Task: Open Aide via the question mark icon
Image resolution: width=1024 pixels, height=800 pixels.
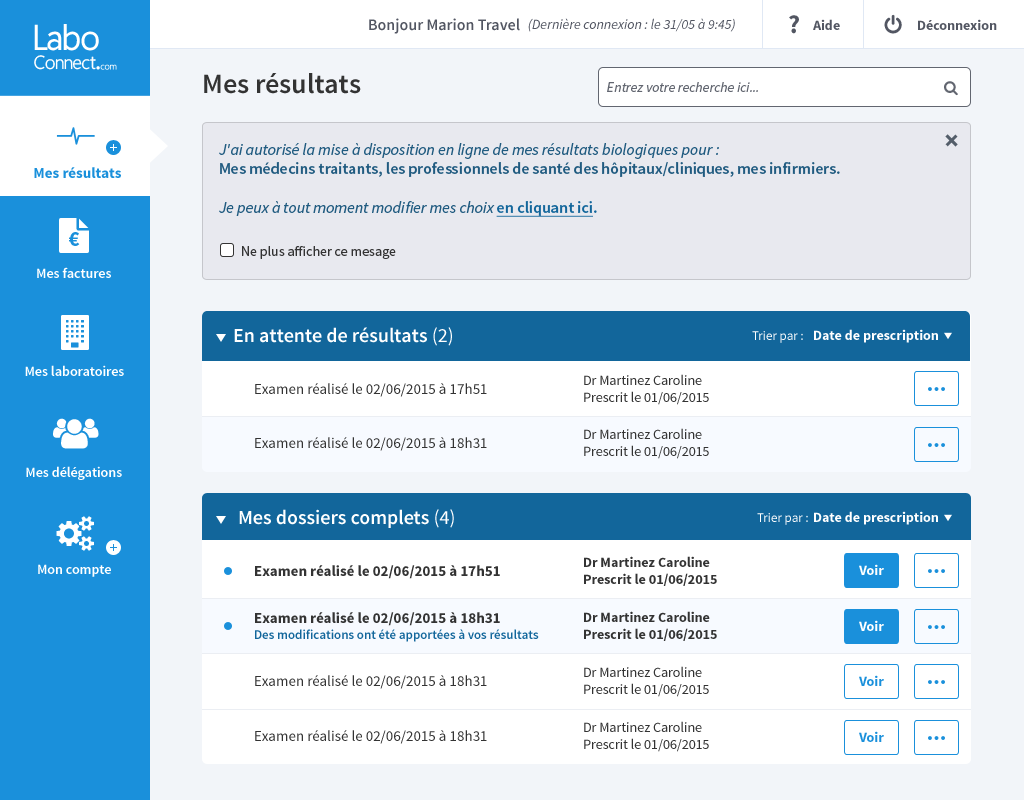Action: click(795, 25)
